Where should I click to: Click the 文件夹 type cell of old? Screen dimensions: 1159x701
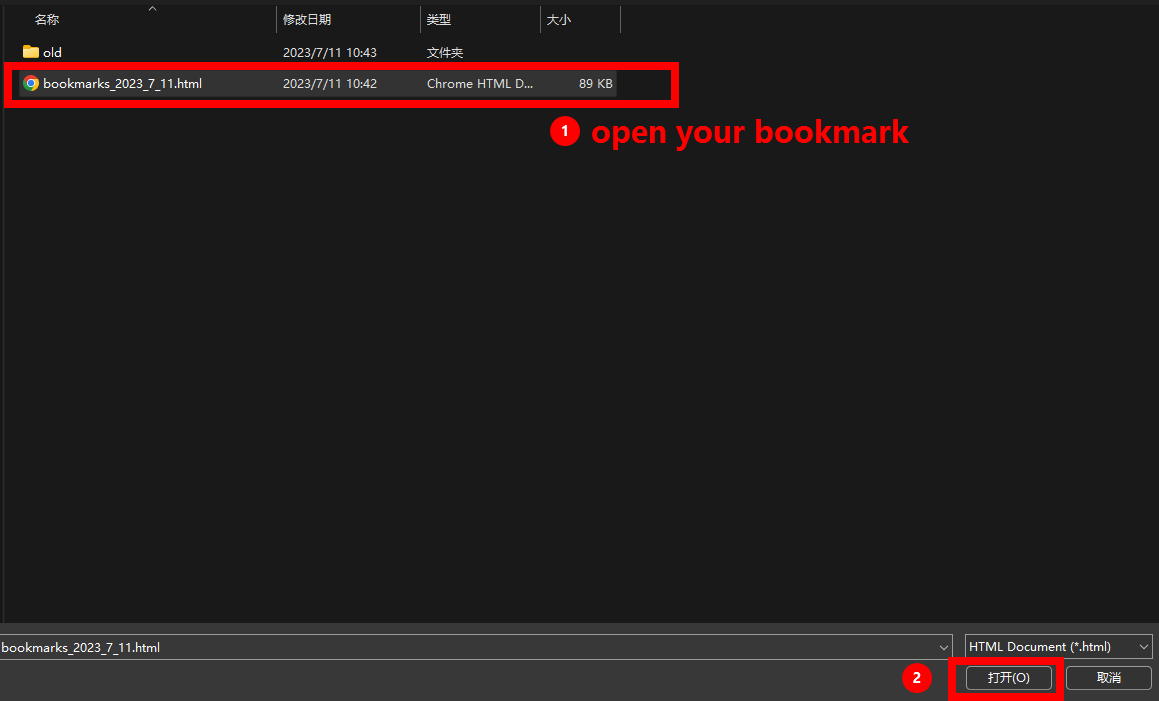point(445,52)
